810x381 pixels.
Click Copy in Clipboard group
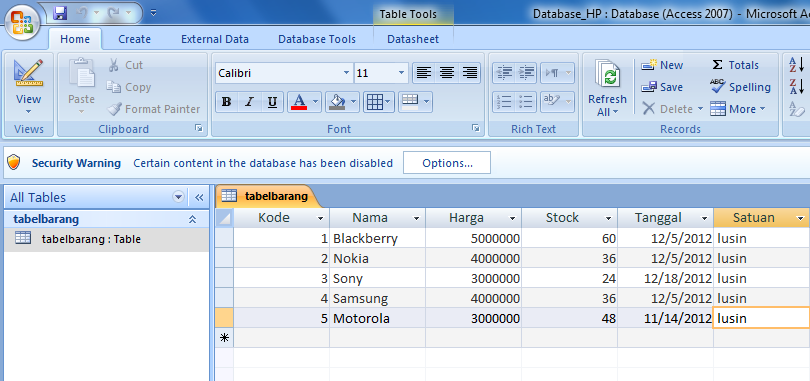pos(129,87)
